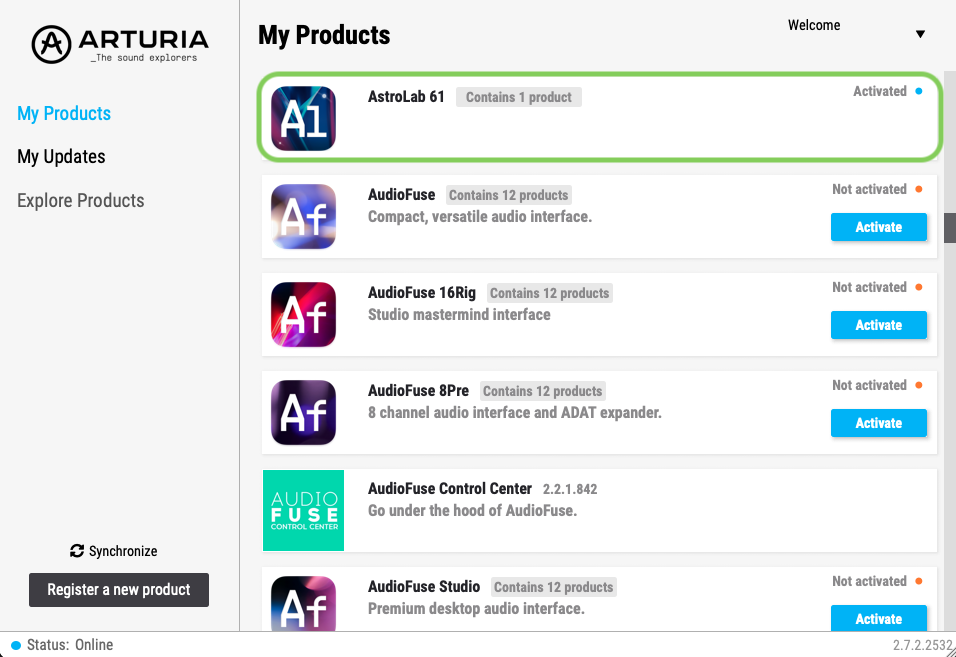Select the AstroLab 61 product icon
Viewport: 956px width, 657px height.
pyautogui.click(x=303, y=118)
